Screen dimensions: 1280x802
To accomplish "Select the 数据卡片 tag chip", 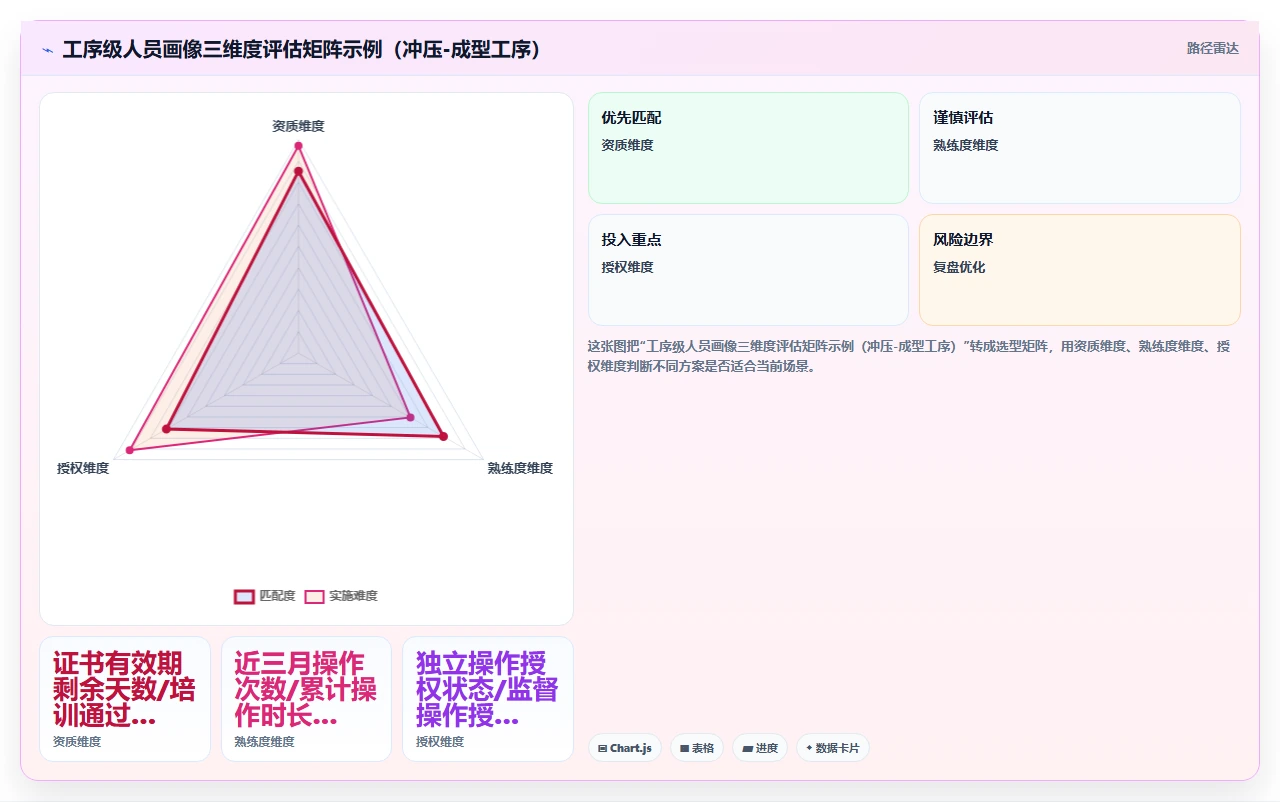I will (833, 748).
